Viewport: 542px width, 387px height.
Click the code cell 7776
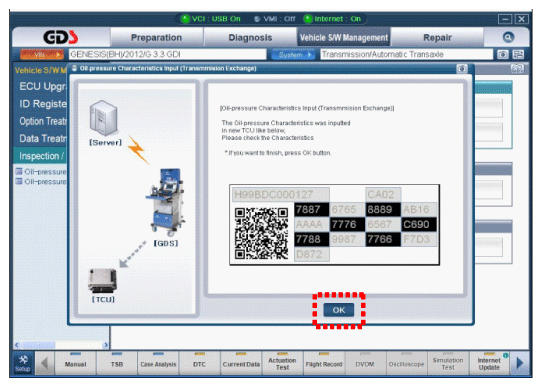coord(347,224)
